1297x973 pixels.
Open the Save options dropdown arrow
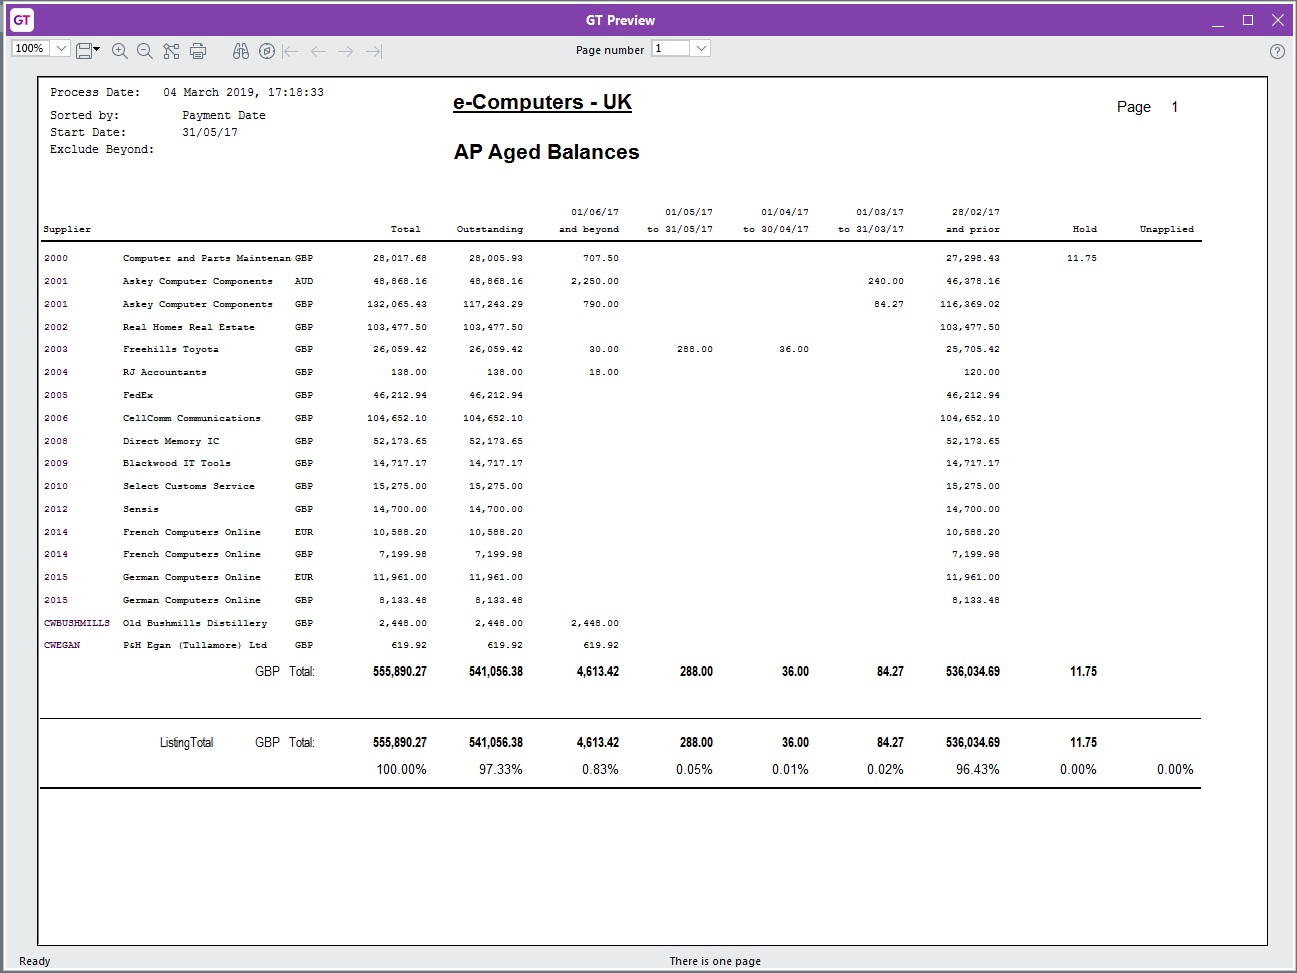[97, 50]
